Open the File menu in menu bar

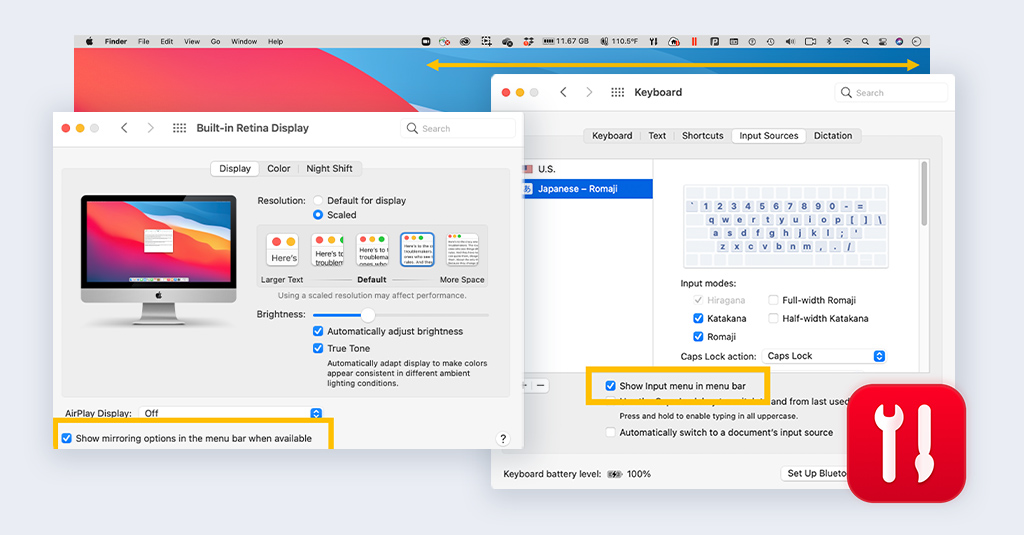click(x=144, y=41)
